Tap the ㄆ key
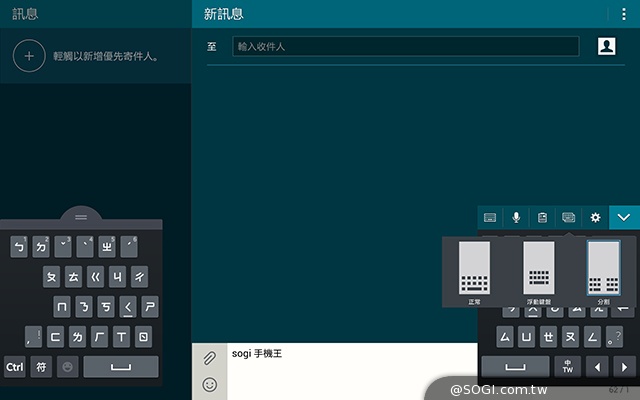 [x=51, y=277]
